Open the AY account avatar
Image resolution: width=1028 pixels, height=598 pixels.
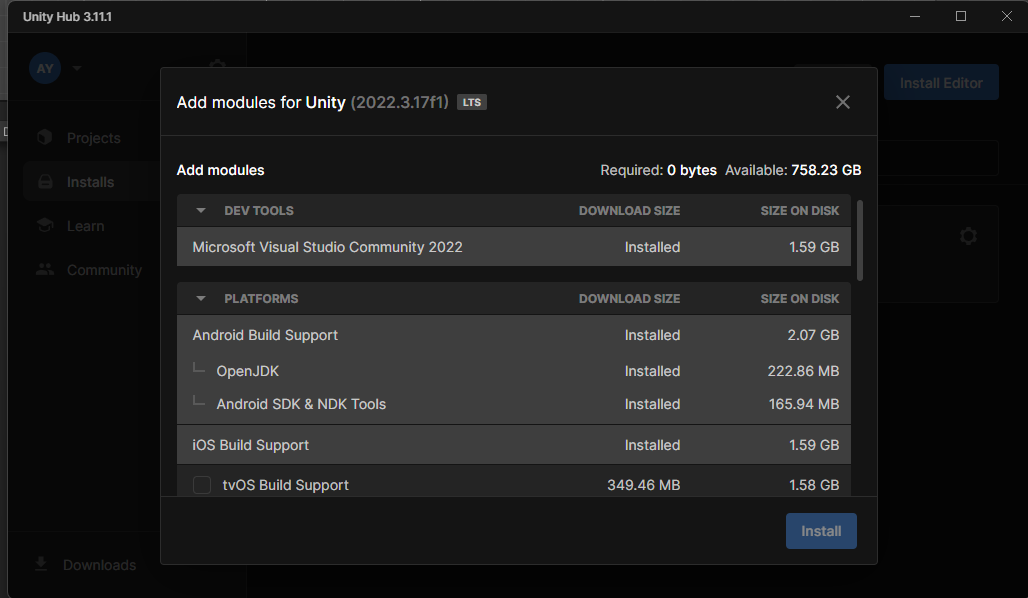click(x=45, y=68)
